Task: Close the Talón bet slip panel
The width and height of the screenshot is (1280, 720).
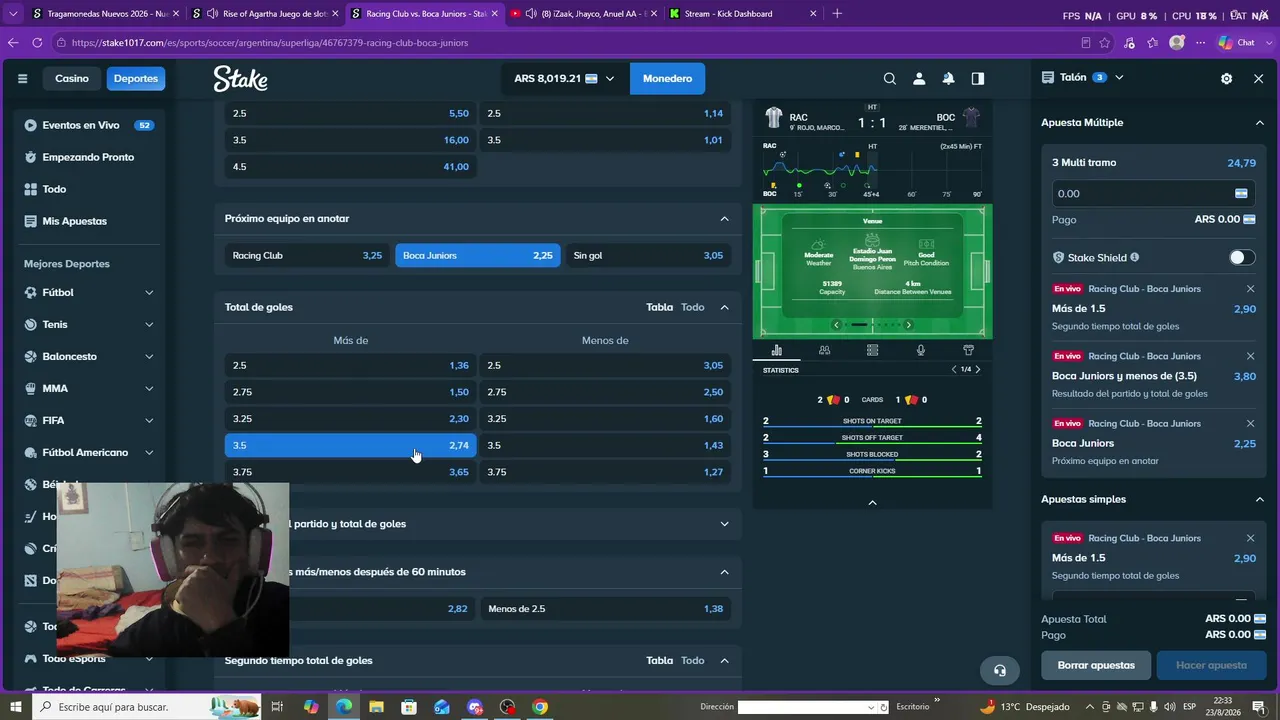Action: click(1258, 78)
